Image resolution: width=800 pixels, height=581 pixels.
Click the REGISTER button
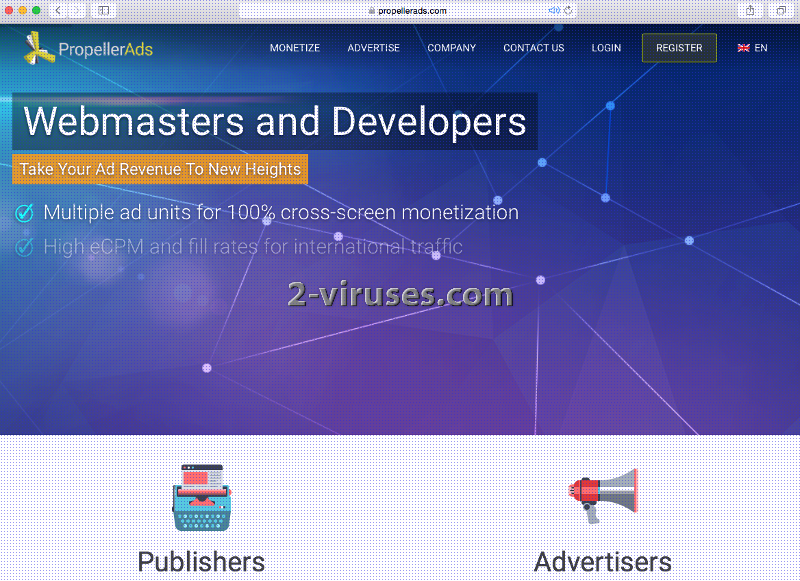pyautogui.click(x=679, y=48)
